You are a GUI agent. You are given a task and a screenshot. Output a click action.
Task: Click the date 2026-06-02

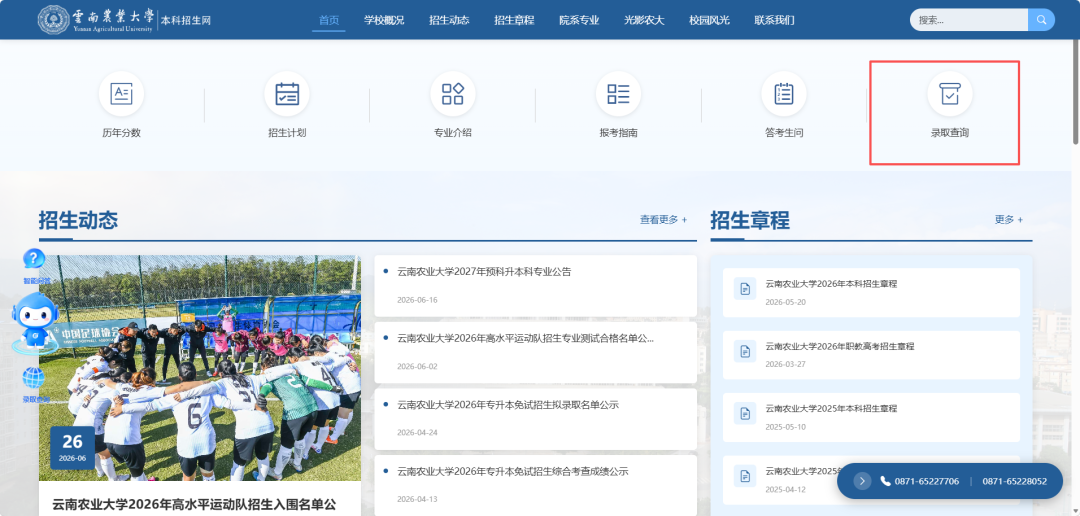(417, 367)
